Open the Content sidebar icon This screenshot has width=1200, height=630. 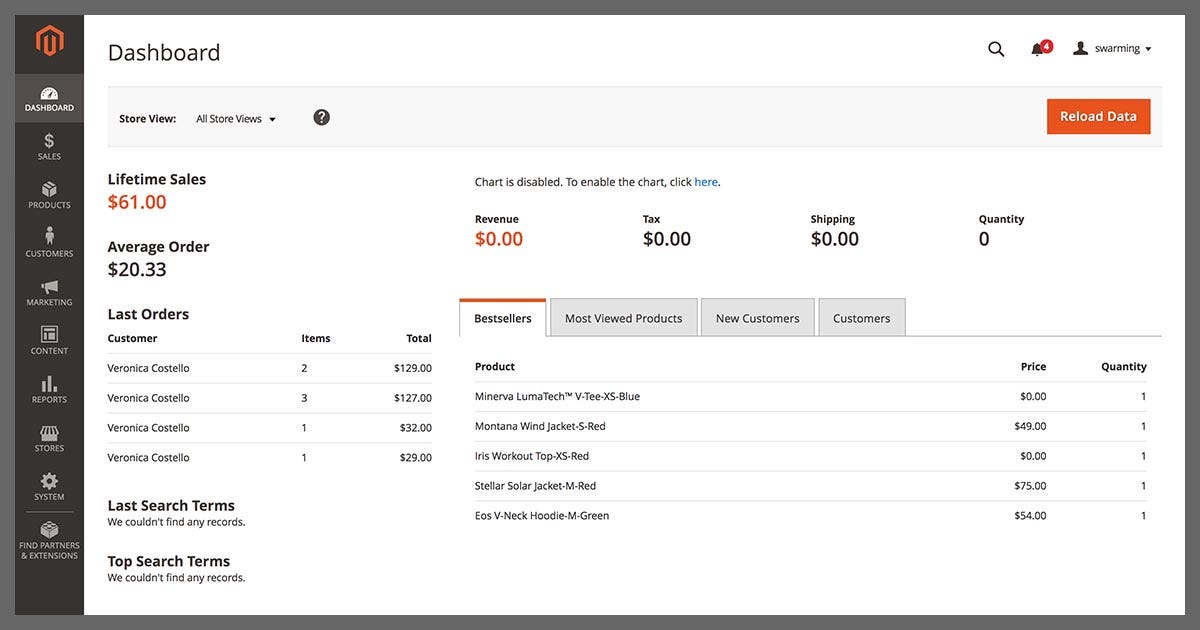[x=49, y=335]
